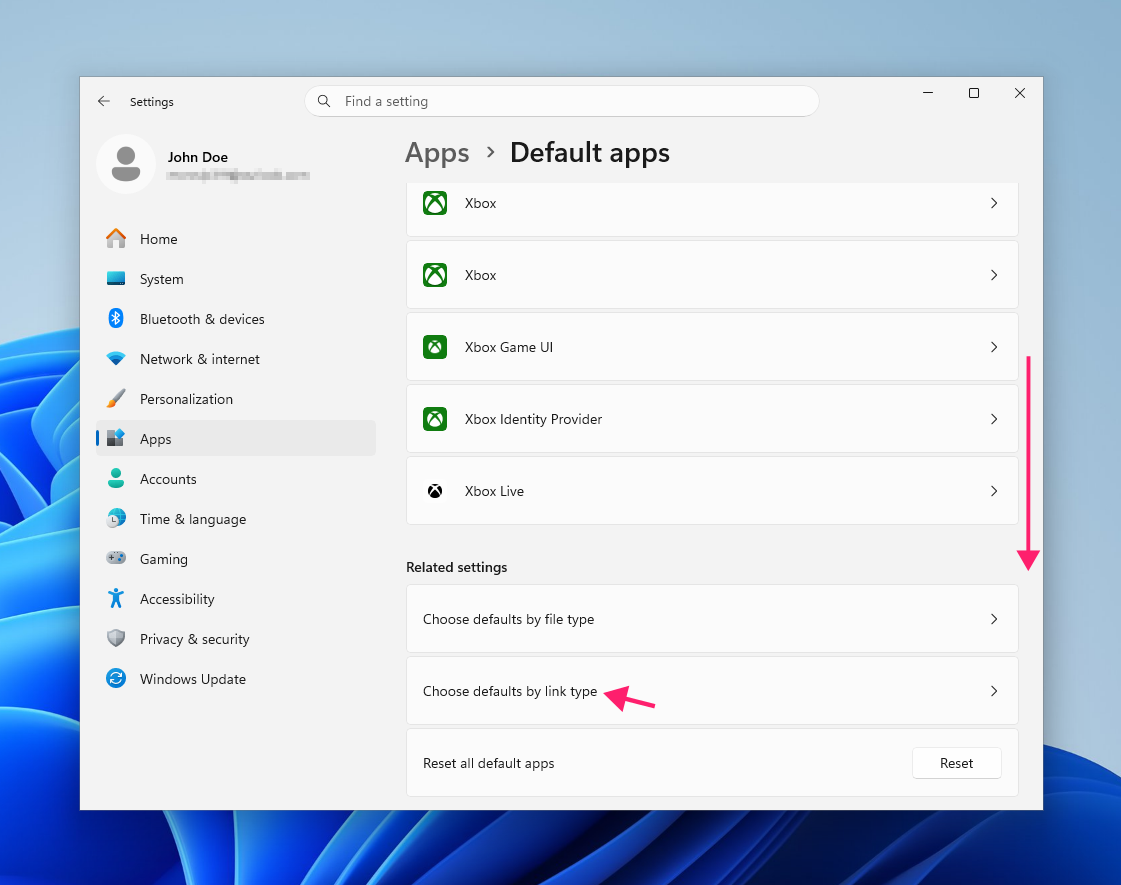Click the Bluetooth & devices icon
Screen dimensions: 1121x885
(x=116, y=319)
